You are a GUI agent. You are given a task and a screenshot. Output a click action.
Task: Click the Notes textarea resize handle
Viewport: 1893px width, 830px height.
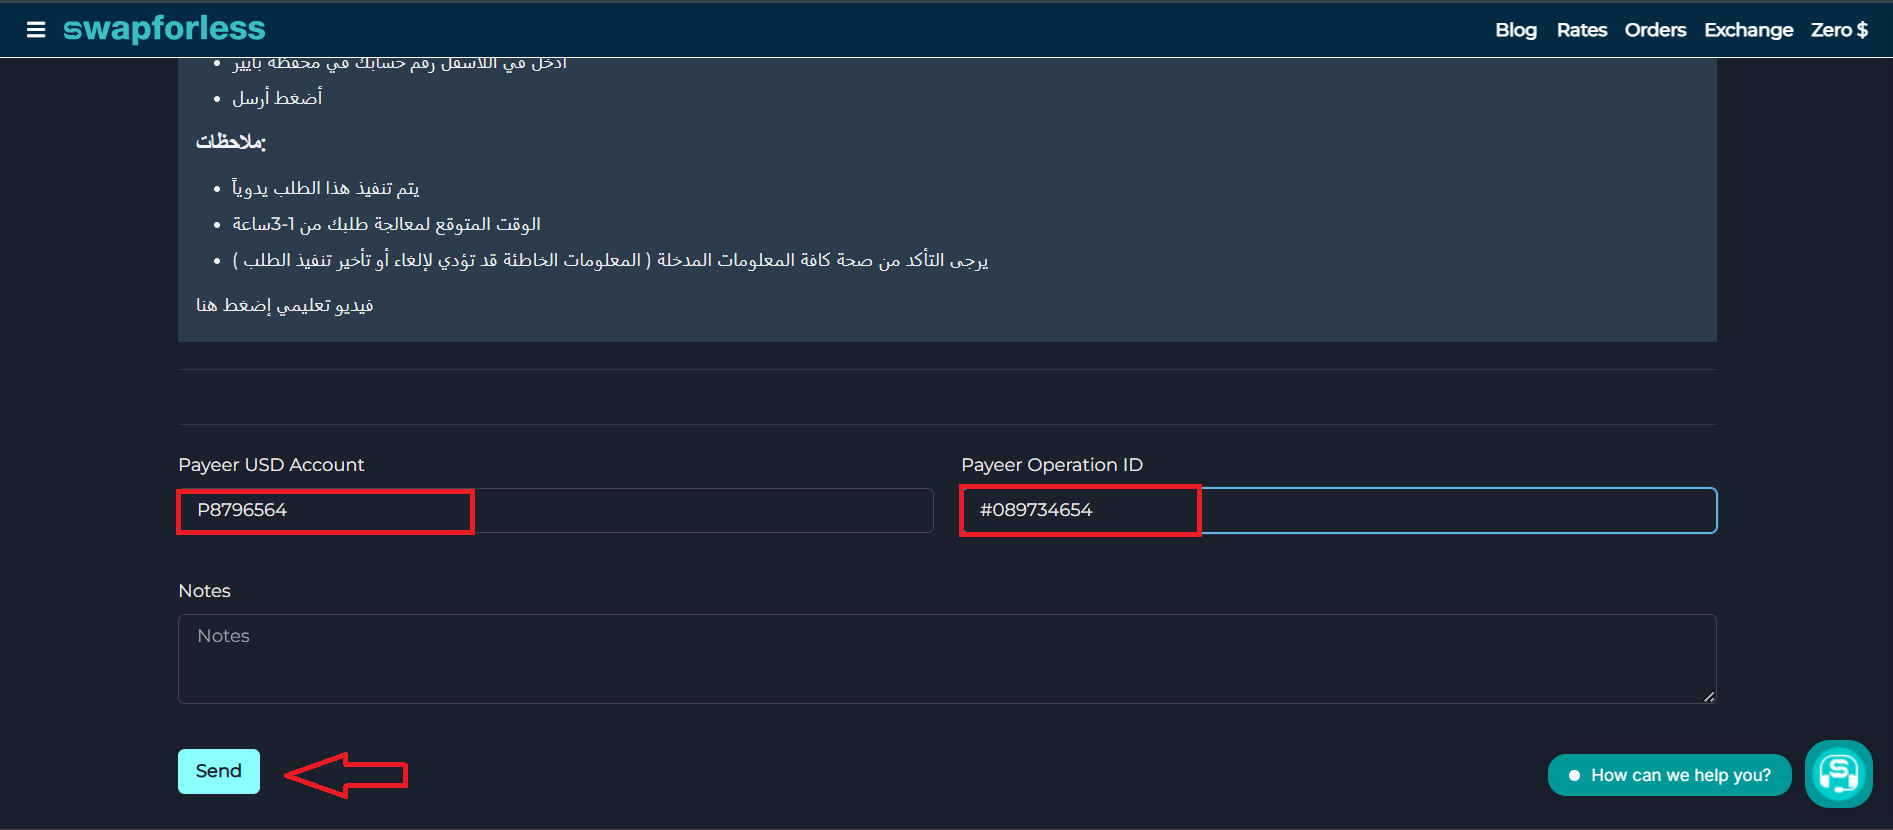1709,696
